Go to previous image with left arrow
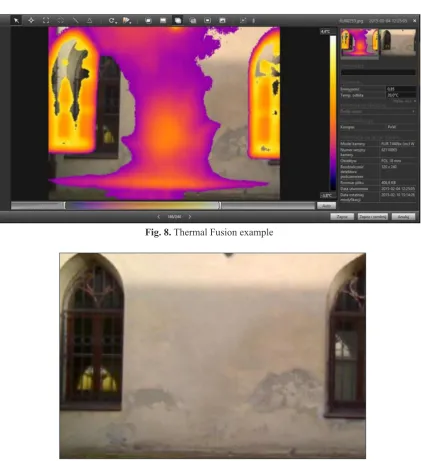This screenshot has height=461, width=421. [158, 217]
